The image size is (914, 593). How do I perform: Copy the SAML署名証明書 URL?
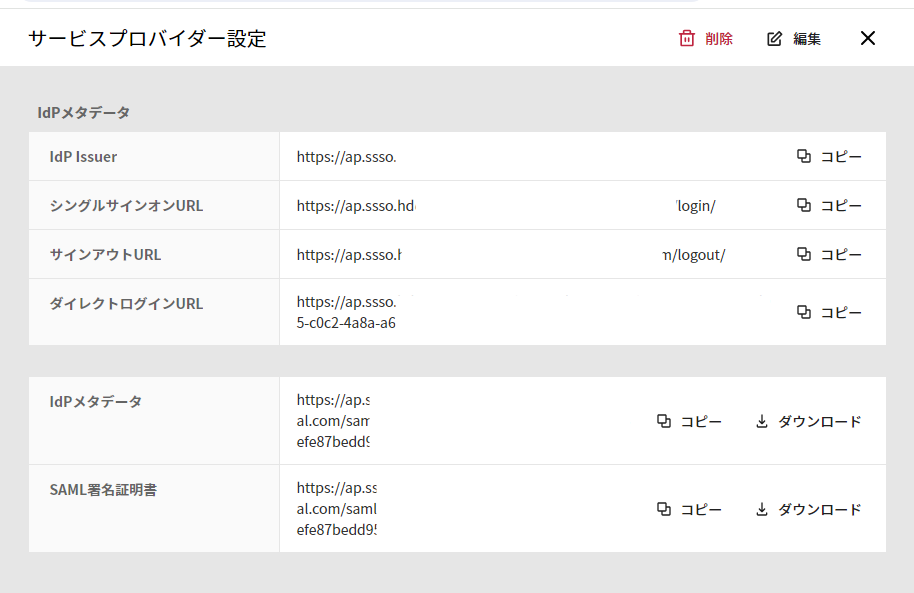point(689,509)
